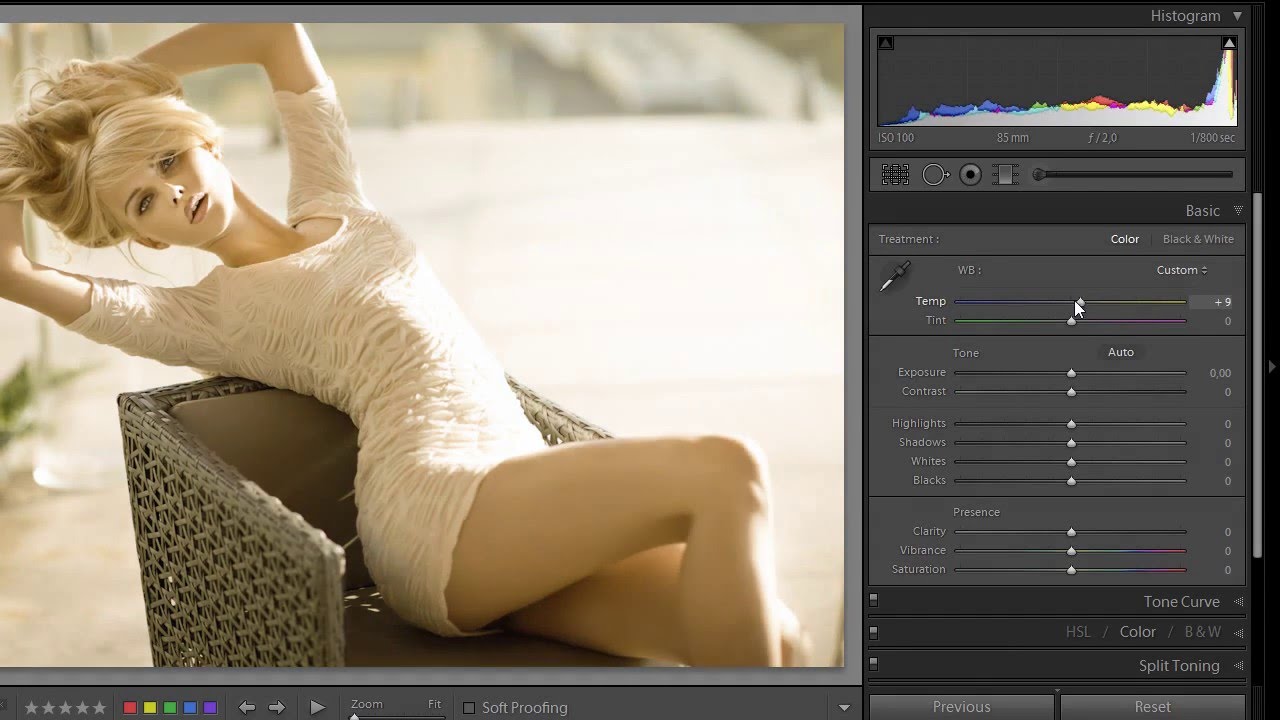Apply the red color label
This screenshot has width=1280, height=720.
130,708
